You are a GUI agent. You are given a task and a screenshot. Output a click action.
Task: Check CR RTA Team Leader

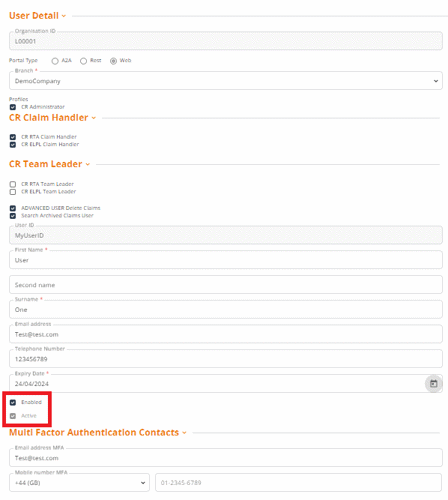13,184
